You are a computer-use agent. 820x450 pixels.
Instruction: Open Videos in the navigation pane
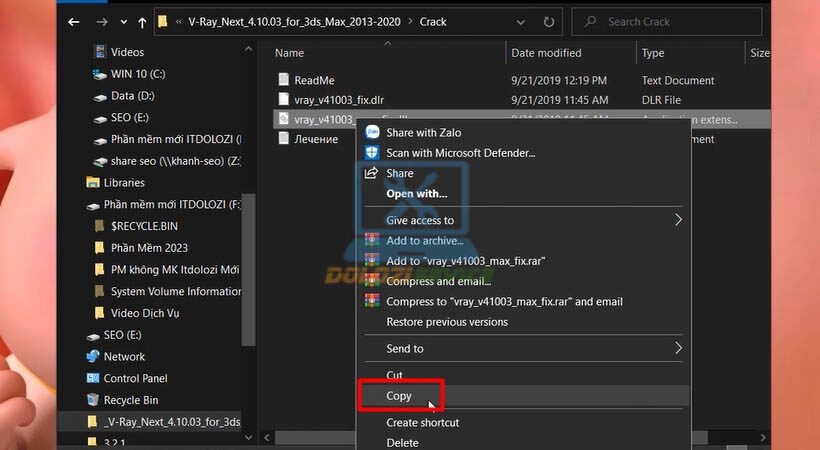click(x=127, y=52)
